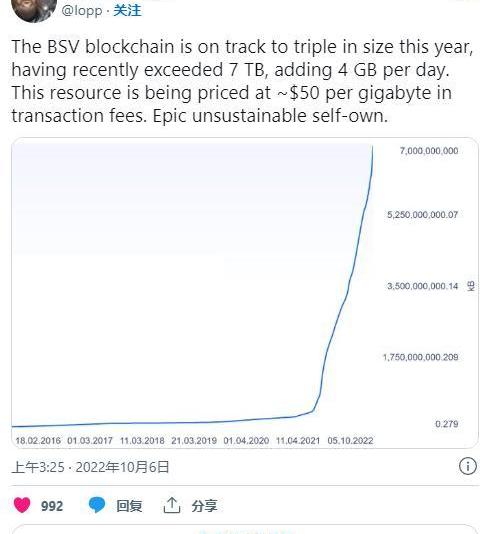Click the 01.04.2020 date on chart axis

246,440
